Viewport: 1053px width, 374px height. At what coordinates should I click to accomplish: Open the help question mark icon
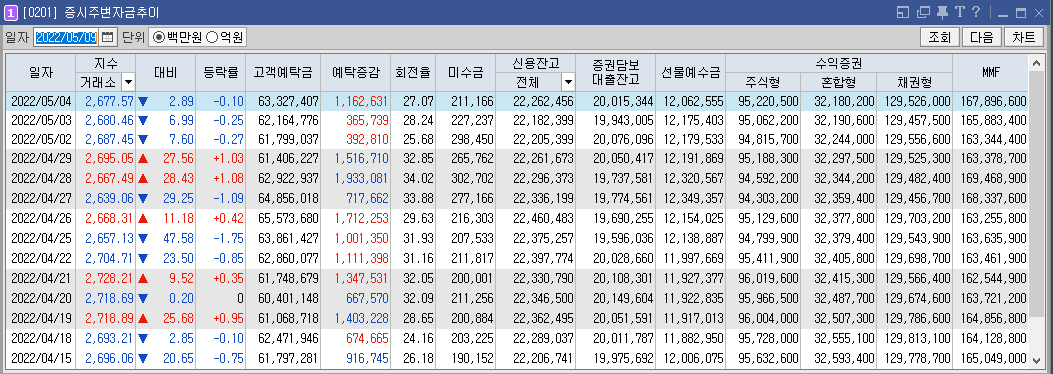976,12
